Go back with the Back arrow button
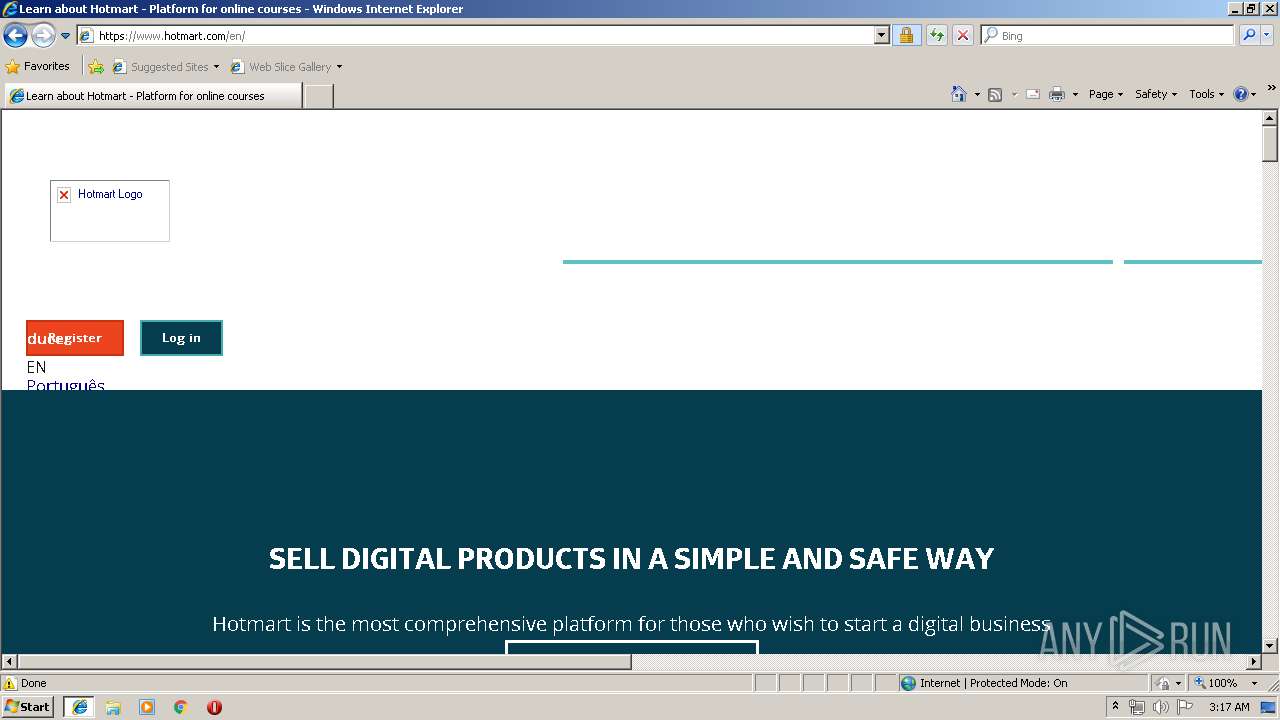The height and width of the screenshot is (720, 1280). tap(15, 36)
